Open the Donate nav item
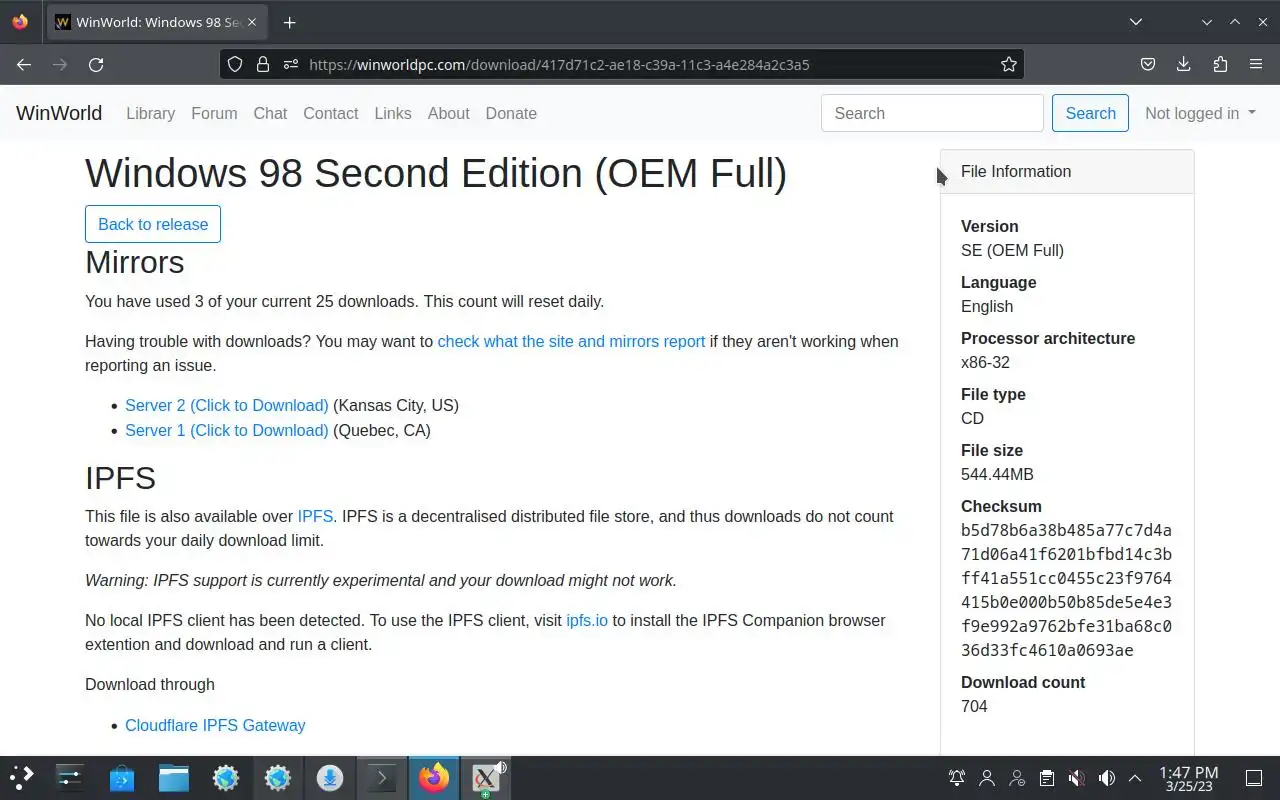The image size is (1280, 800). [511, 113]
